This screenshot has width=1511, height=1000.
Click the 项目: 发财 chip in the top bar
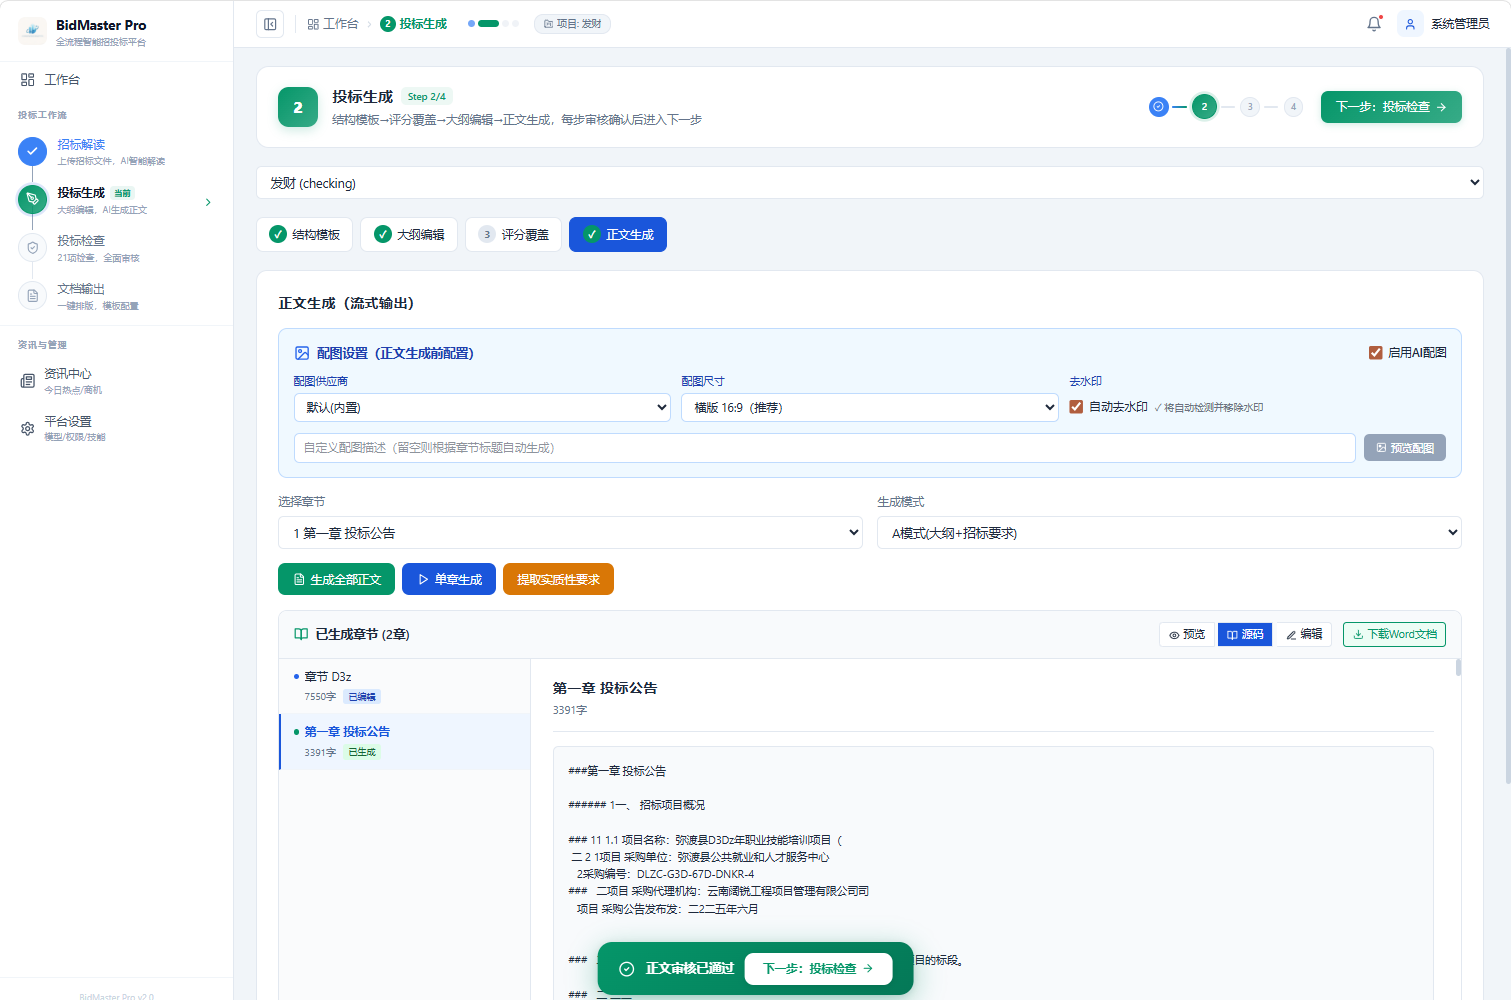click(x=572, y=24)
